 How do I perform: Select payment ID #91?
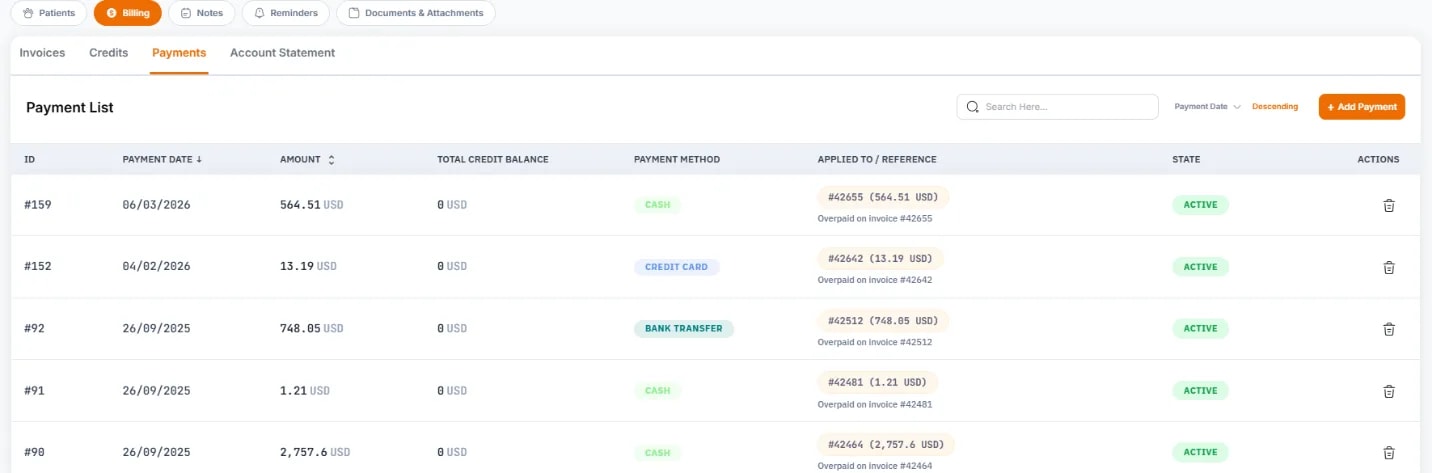pyautogui.click(x=35, y=391)
